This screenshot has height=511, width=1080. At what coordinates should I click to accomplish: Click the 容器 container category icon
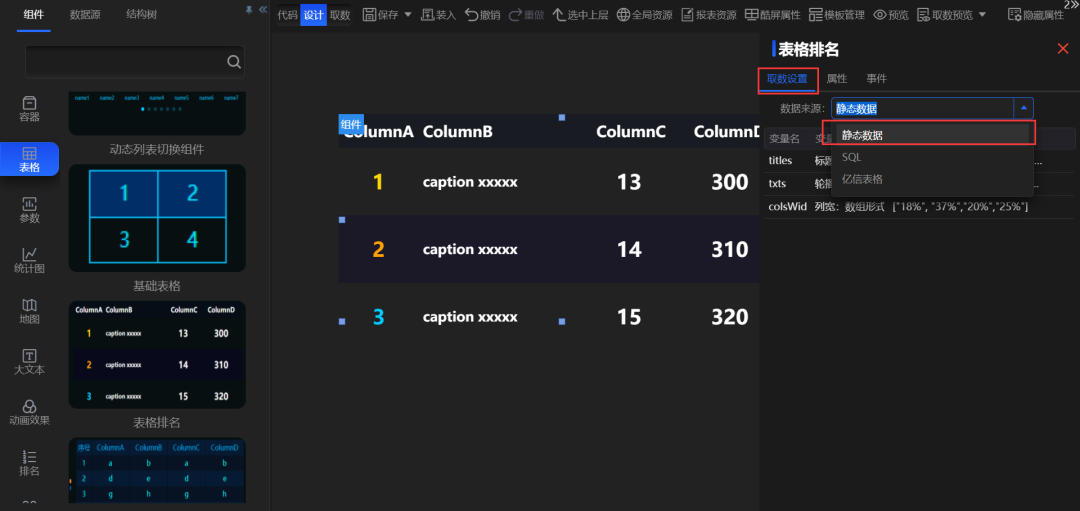point(30,103)
